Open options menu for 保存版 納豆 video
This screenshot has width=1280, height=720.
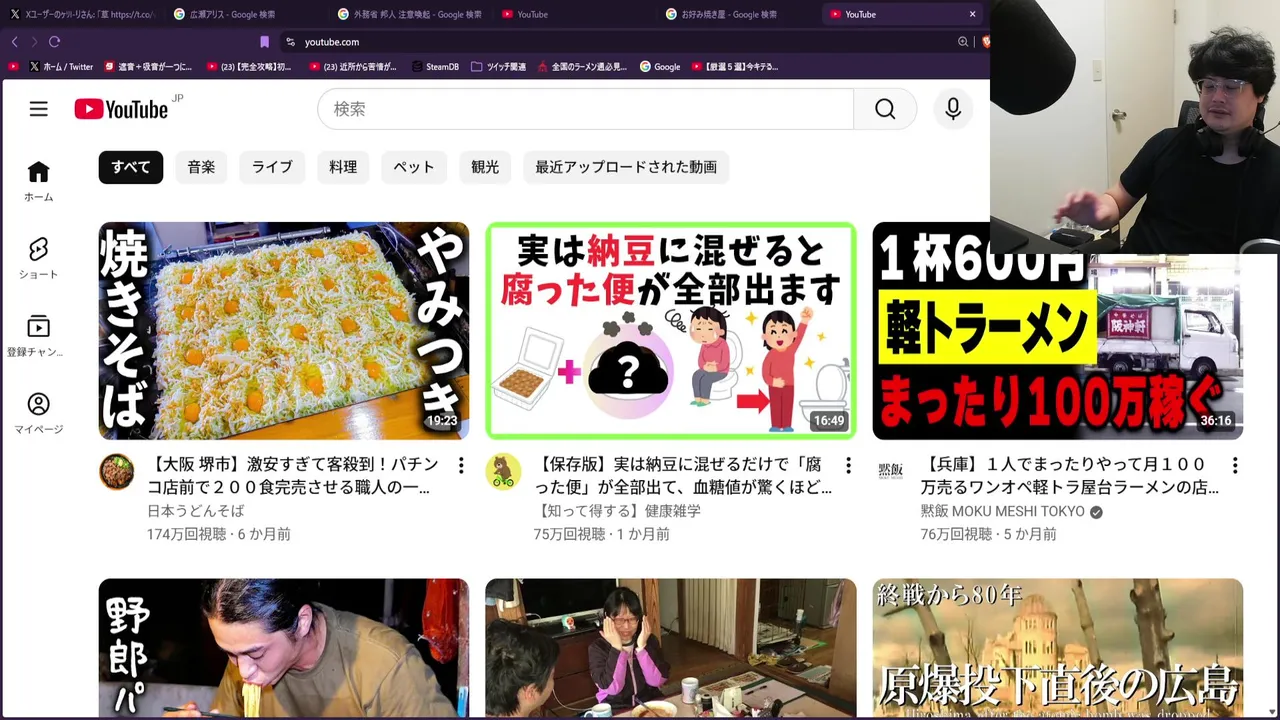click(848, 465)
